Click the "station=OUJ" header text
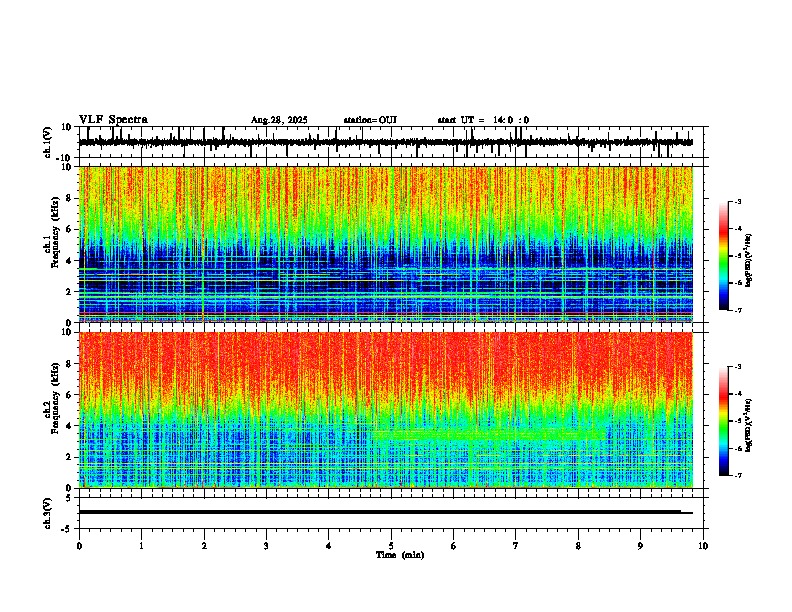Viewport: 792px width, 612px height. pyautogui.click(x=370, y=120)
